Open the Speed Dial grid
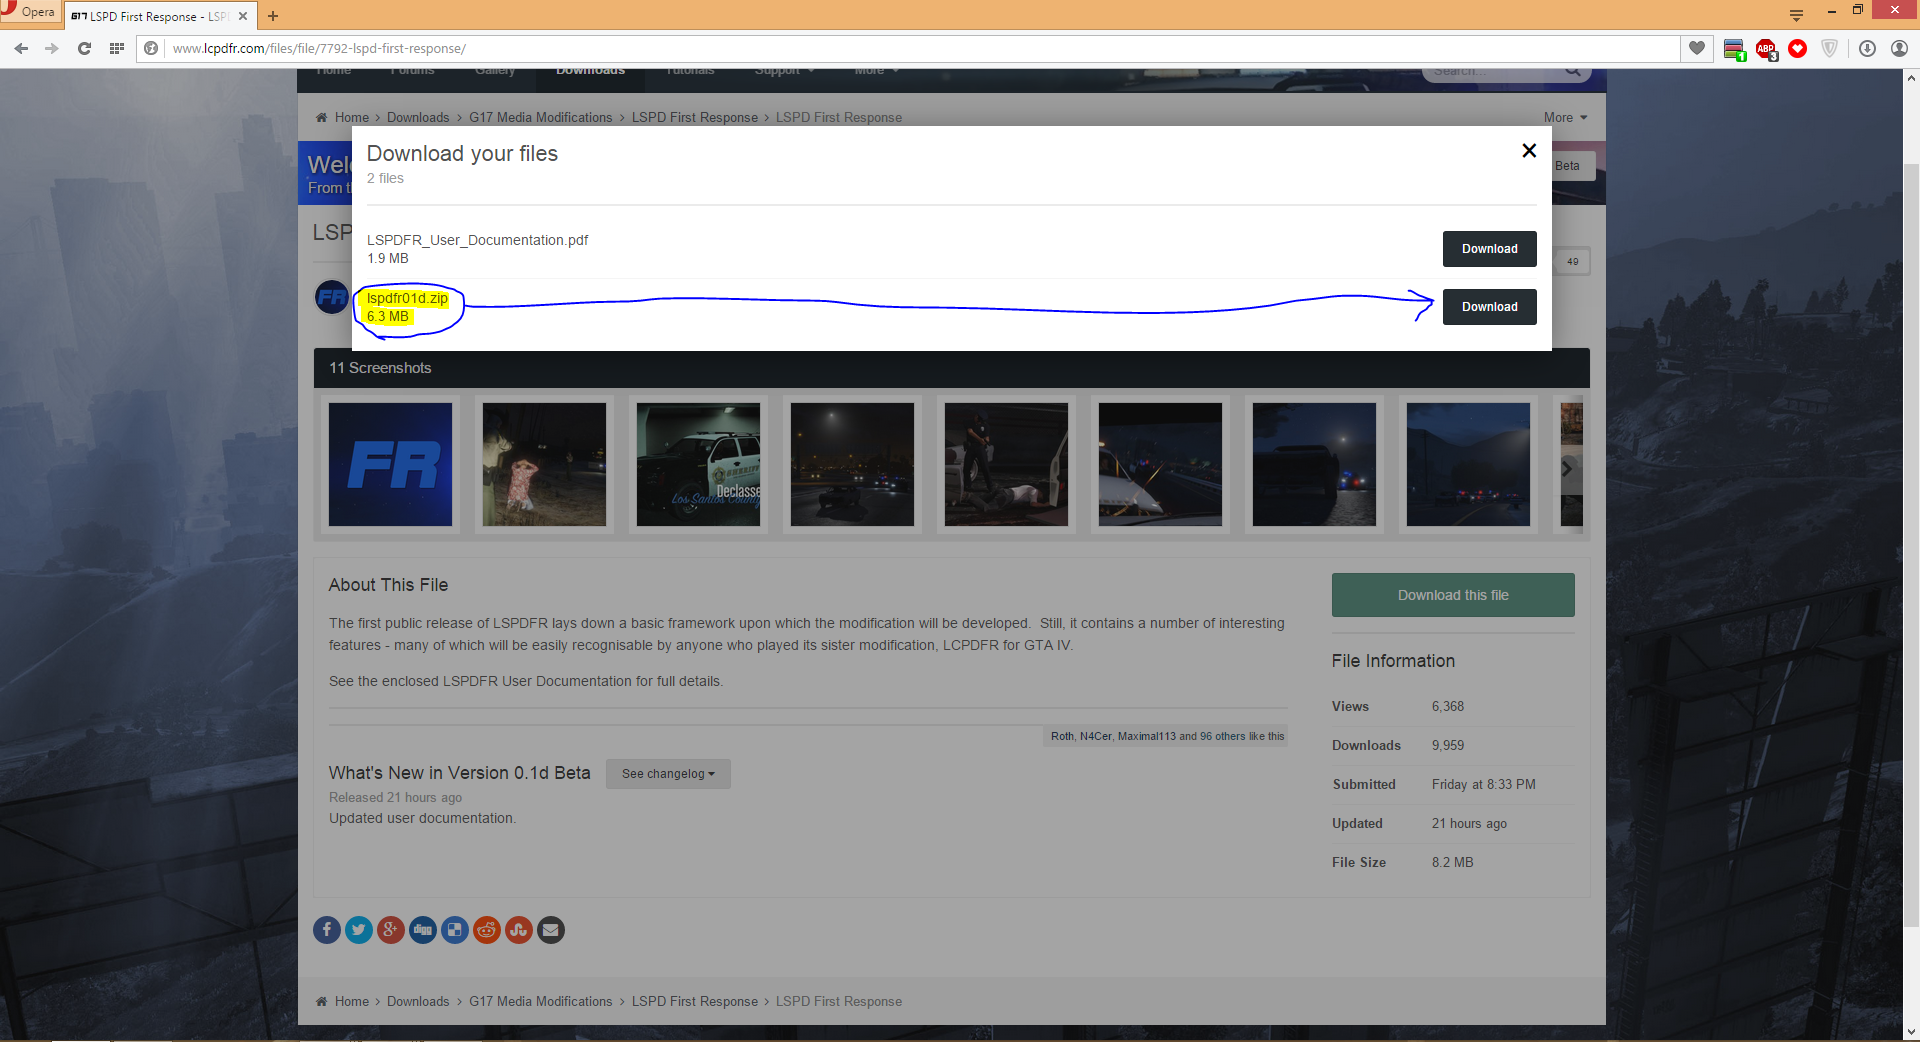 [x=117, y=48]
